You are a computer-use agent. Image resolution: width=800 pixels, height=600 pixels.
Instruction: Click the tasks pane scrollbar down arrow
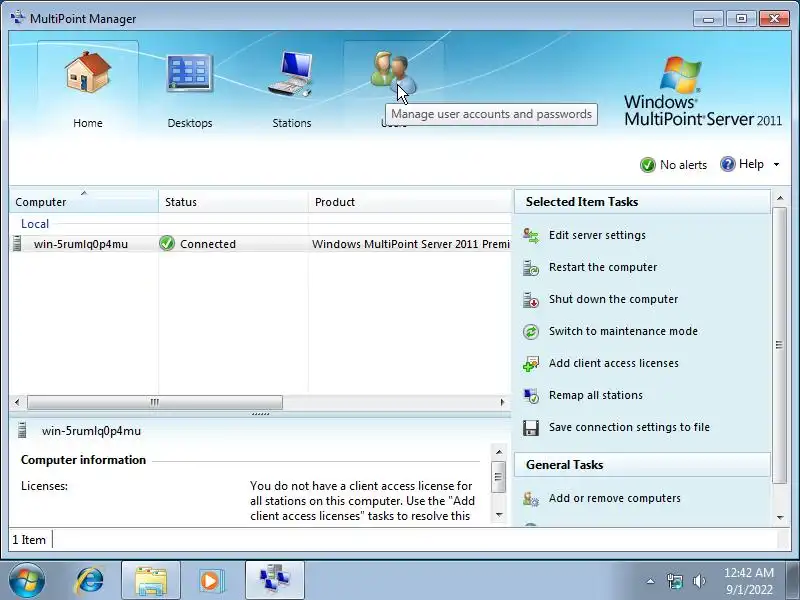780,517
